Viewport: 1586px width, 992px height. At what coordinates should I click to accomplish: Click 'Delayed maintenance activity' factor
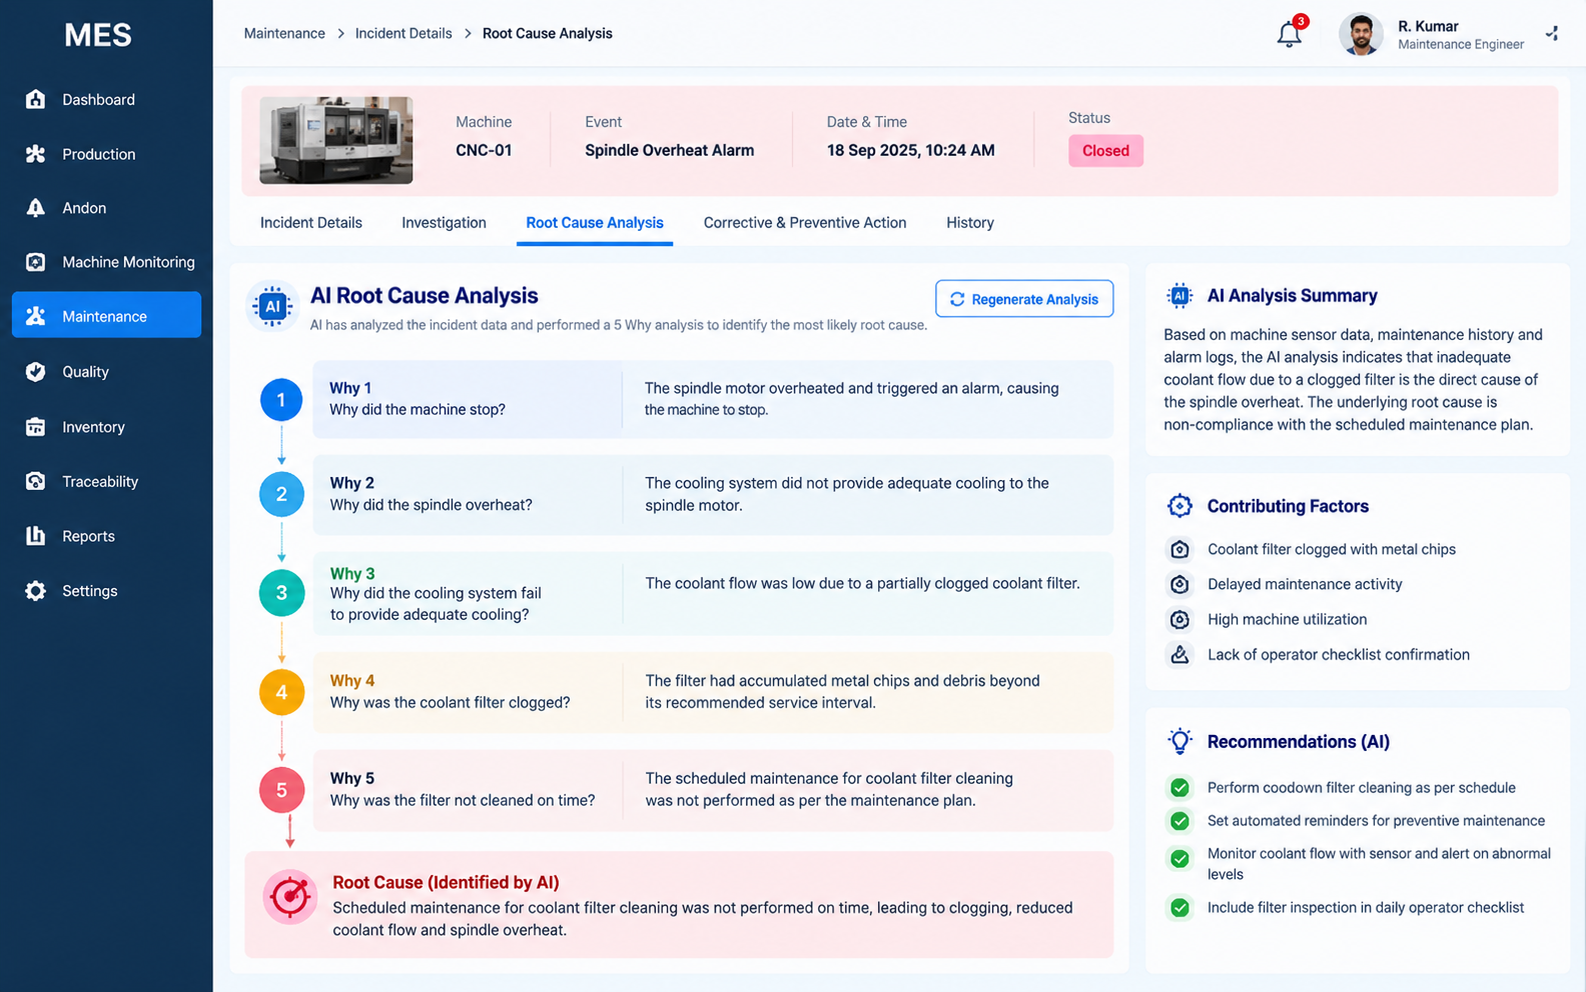tap(1304, 584)
